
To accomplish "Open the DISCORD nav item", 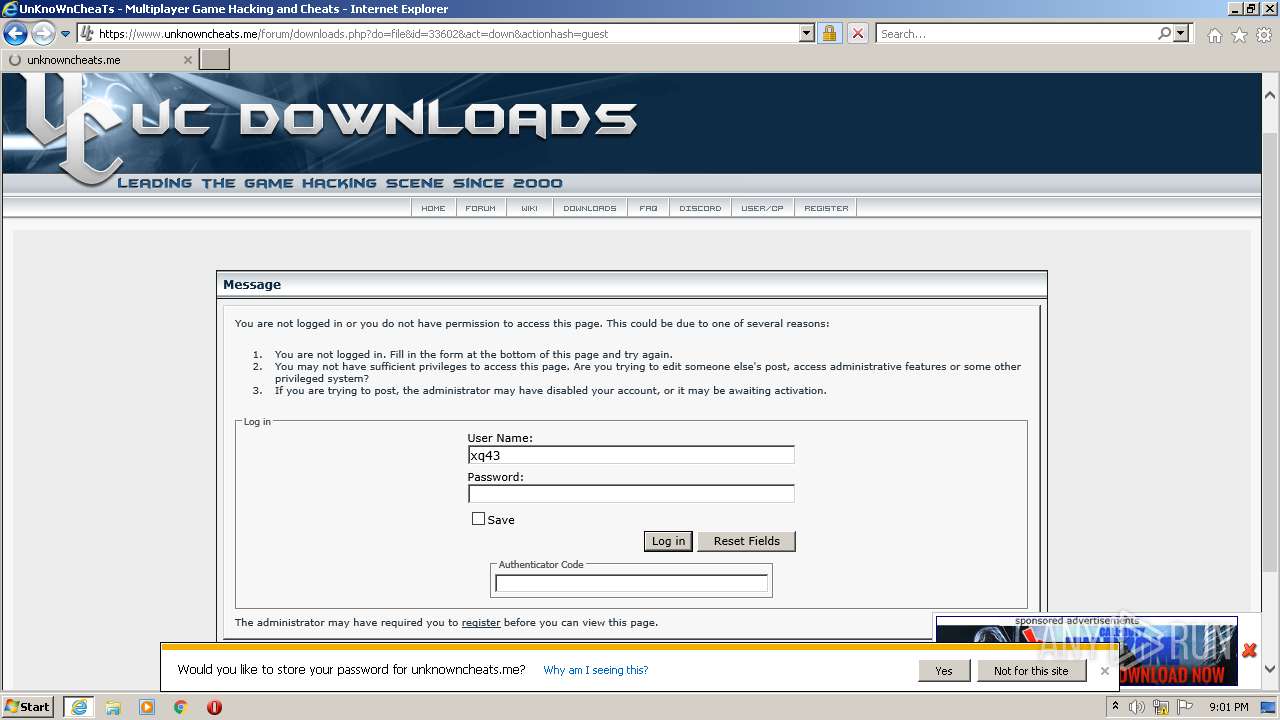I will [x=700, y=208].
